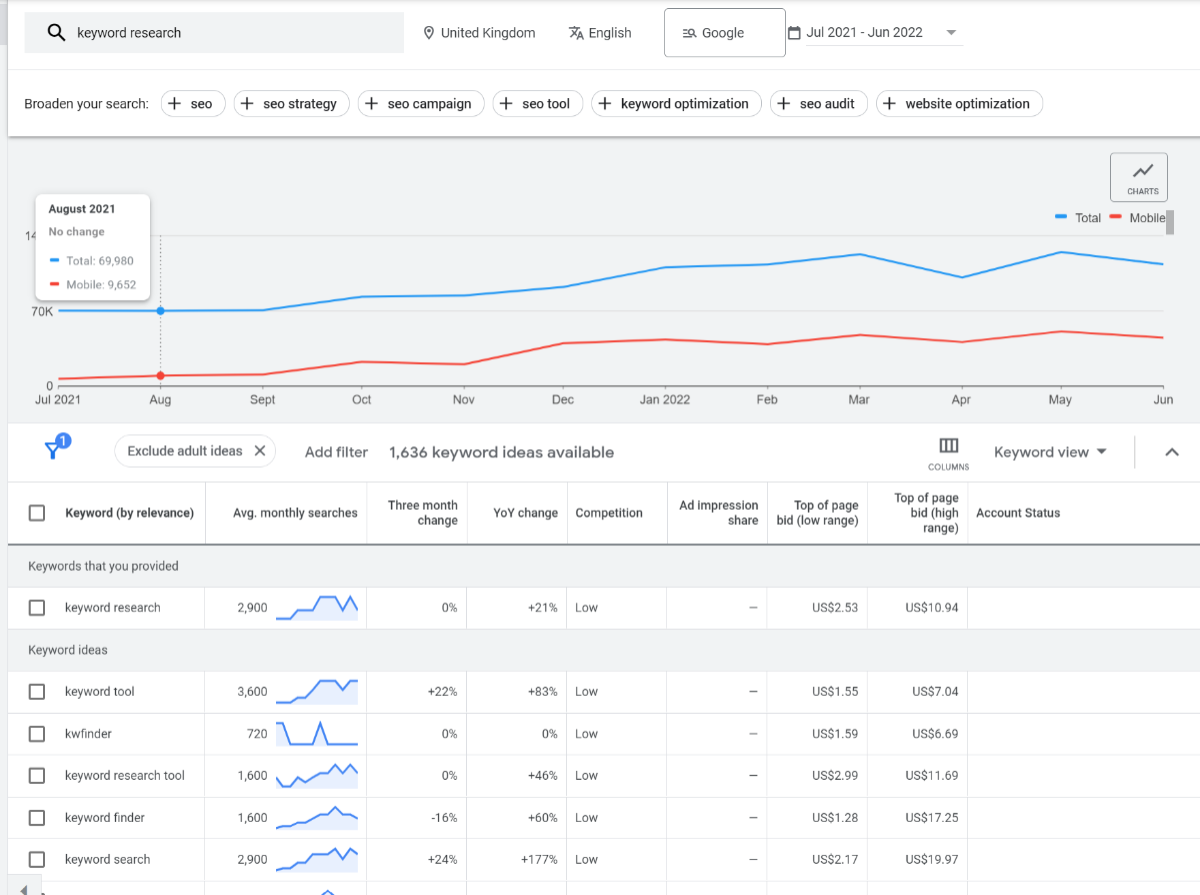
Task: Select the 'keyword tool' row checkbox
Action: coord(37,692)
